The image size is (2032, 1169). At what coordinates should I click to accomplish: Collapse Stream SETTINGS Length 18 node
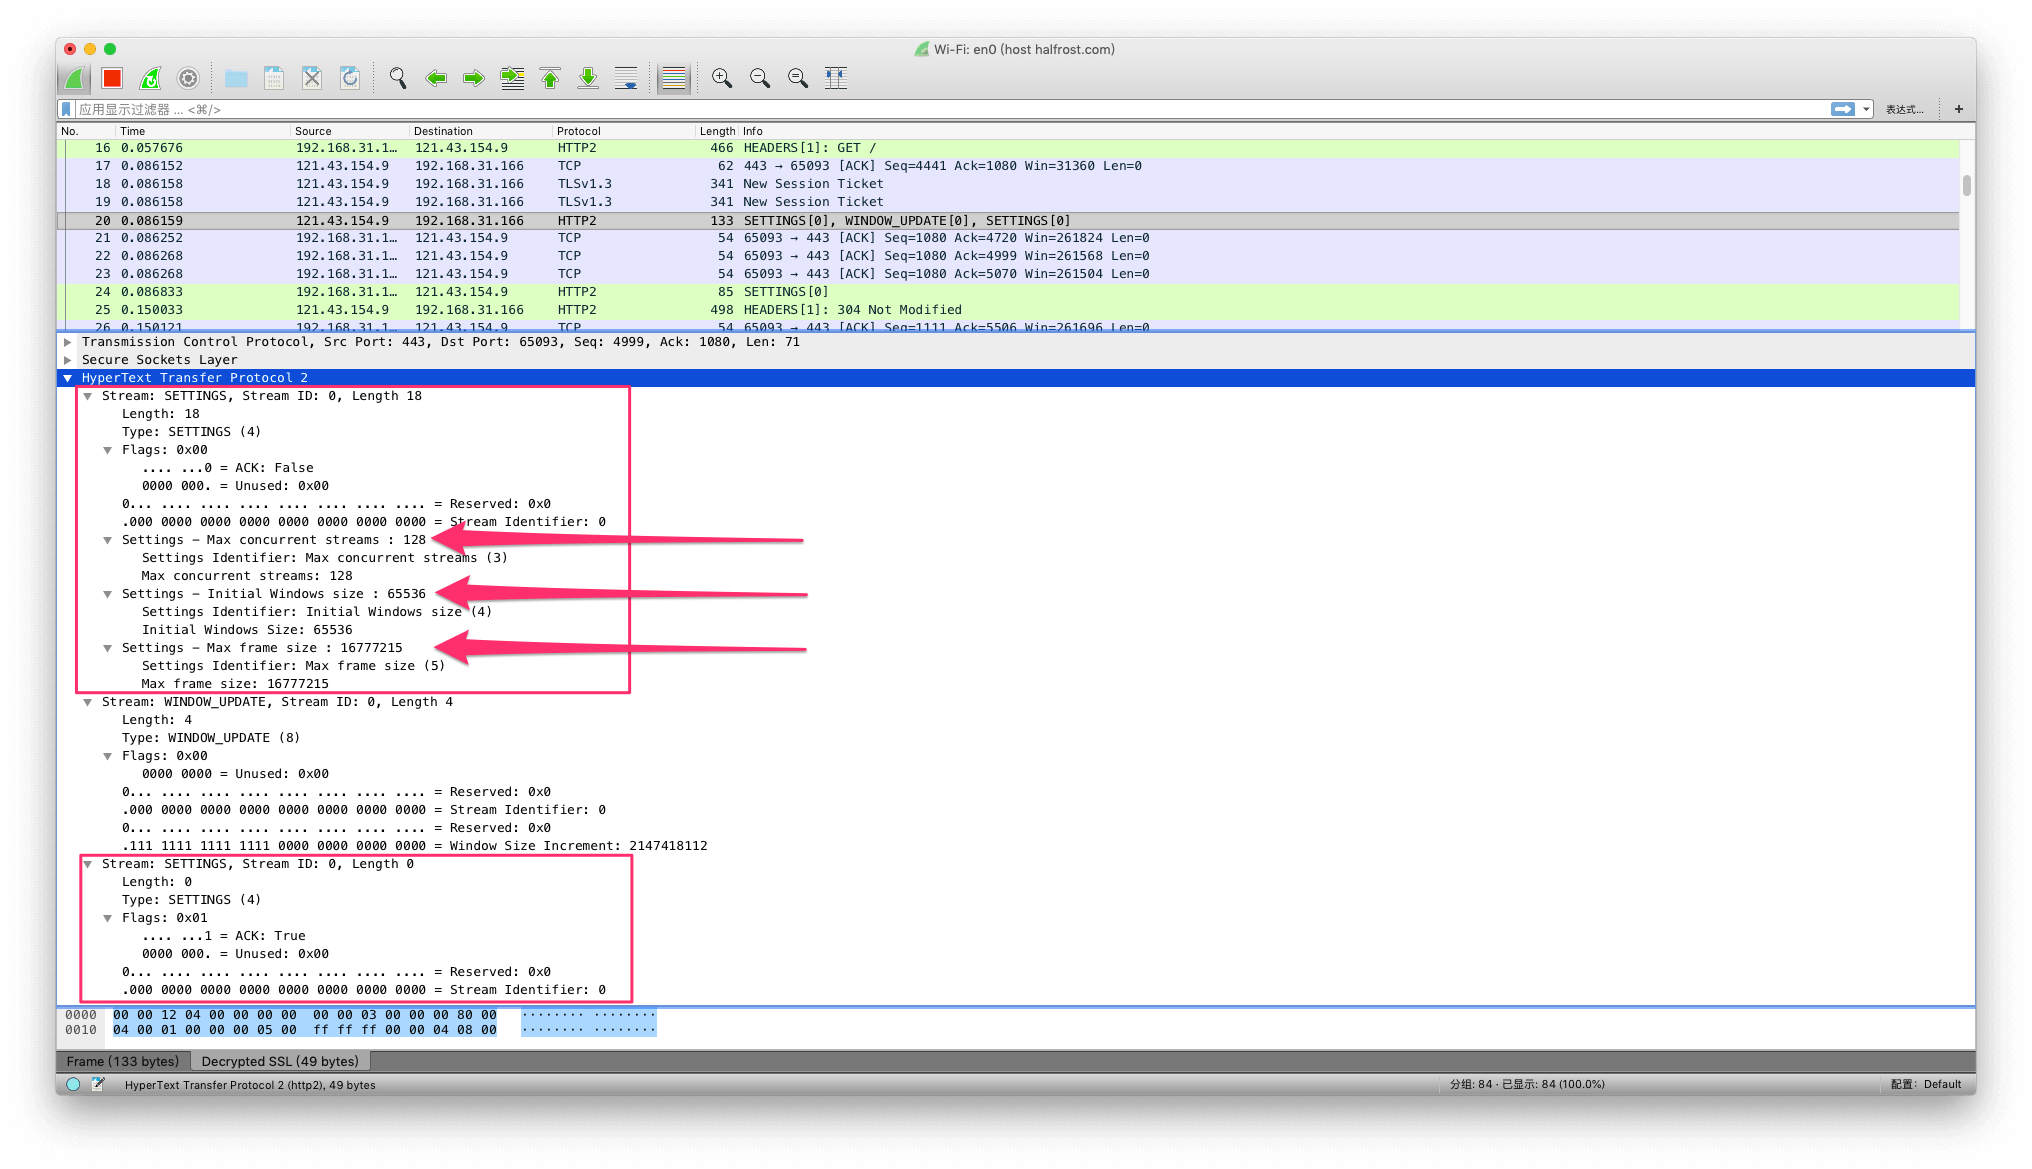point(87,396)
